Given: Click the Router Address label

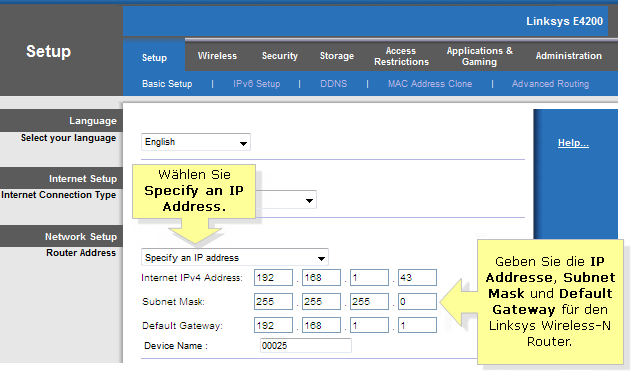Looking at the screenshot, I should [81, 253].
